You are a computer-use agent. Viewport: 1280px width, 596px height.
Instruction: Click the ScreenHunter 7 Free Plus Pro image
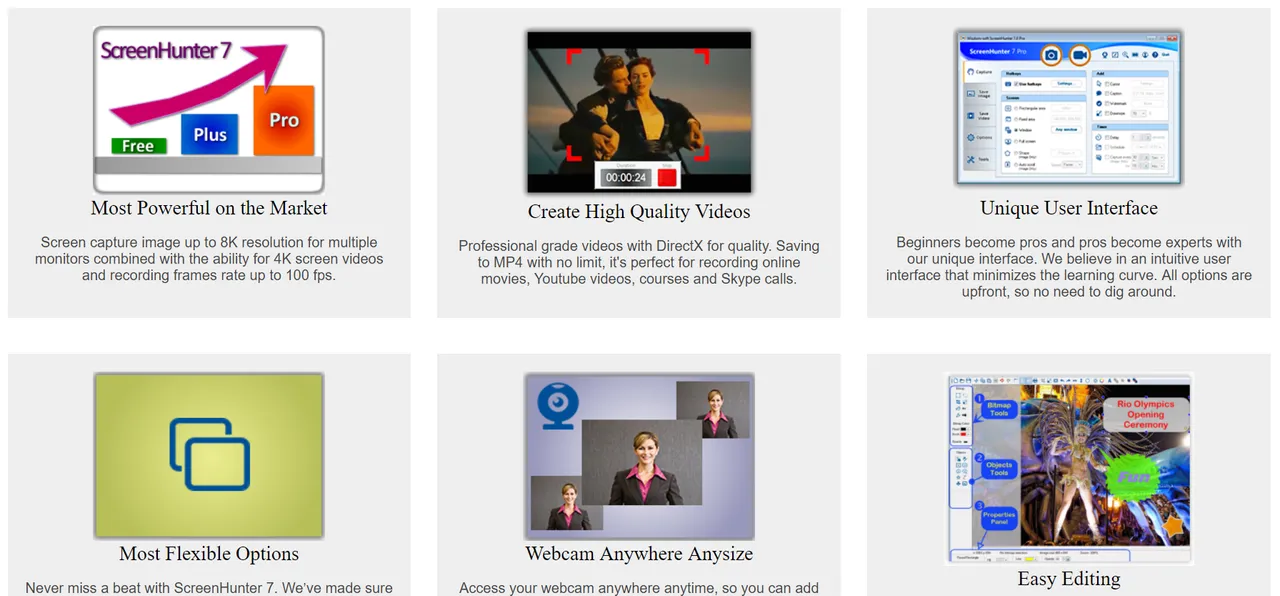click(x=209, y=110)
